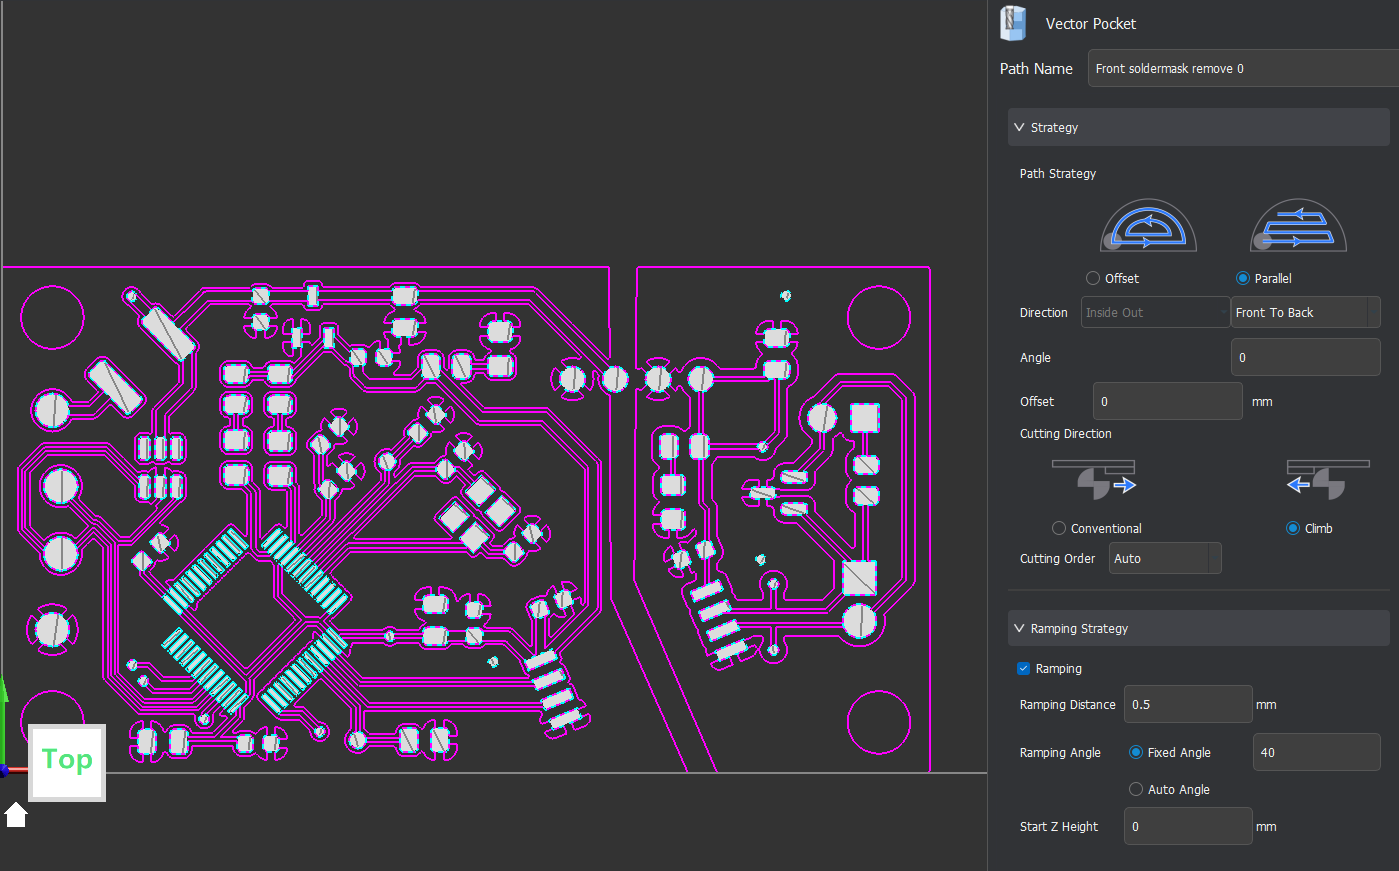Screen dimensions: 1399x871
Task: Click the Climb cutting direction icon
Action: pos(1327,479)
